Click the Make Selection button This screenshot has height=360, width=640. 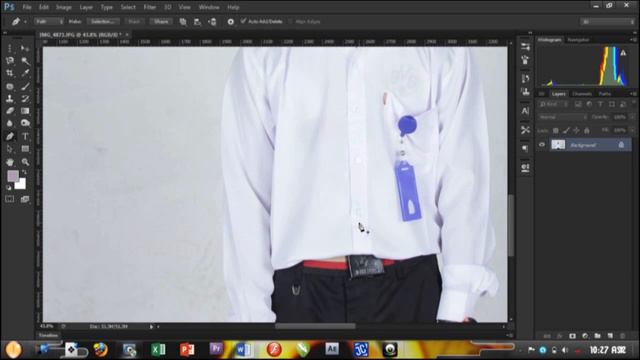[x=103, y=22]
